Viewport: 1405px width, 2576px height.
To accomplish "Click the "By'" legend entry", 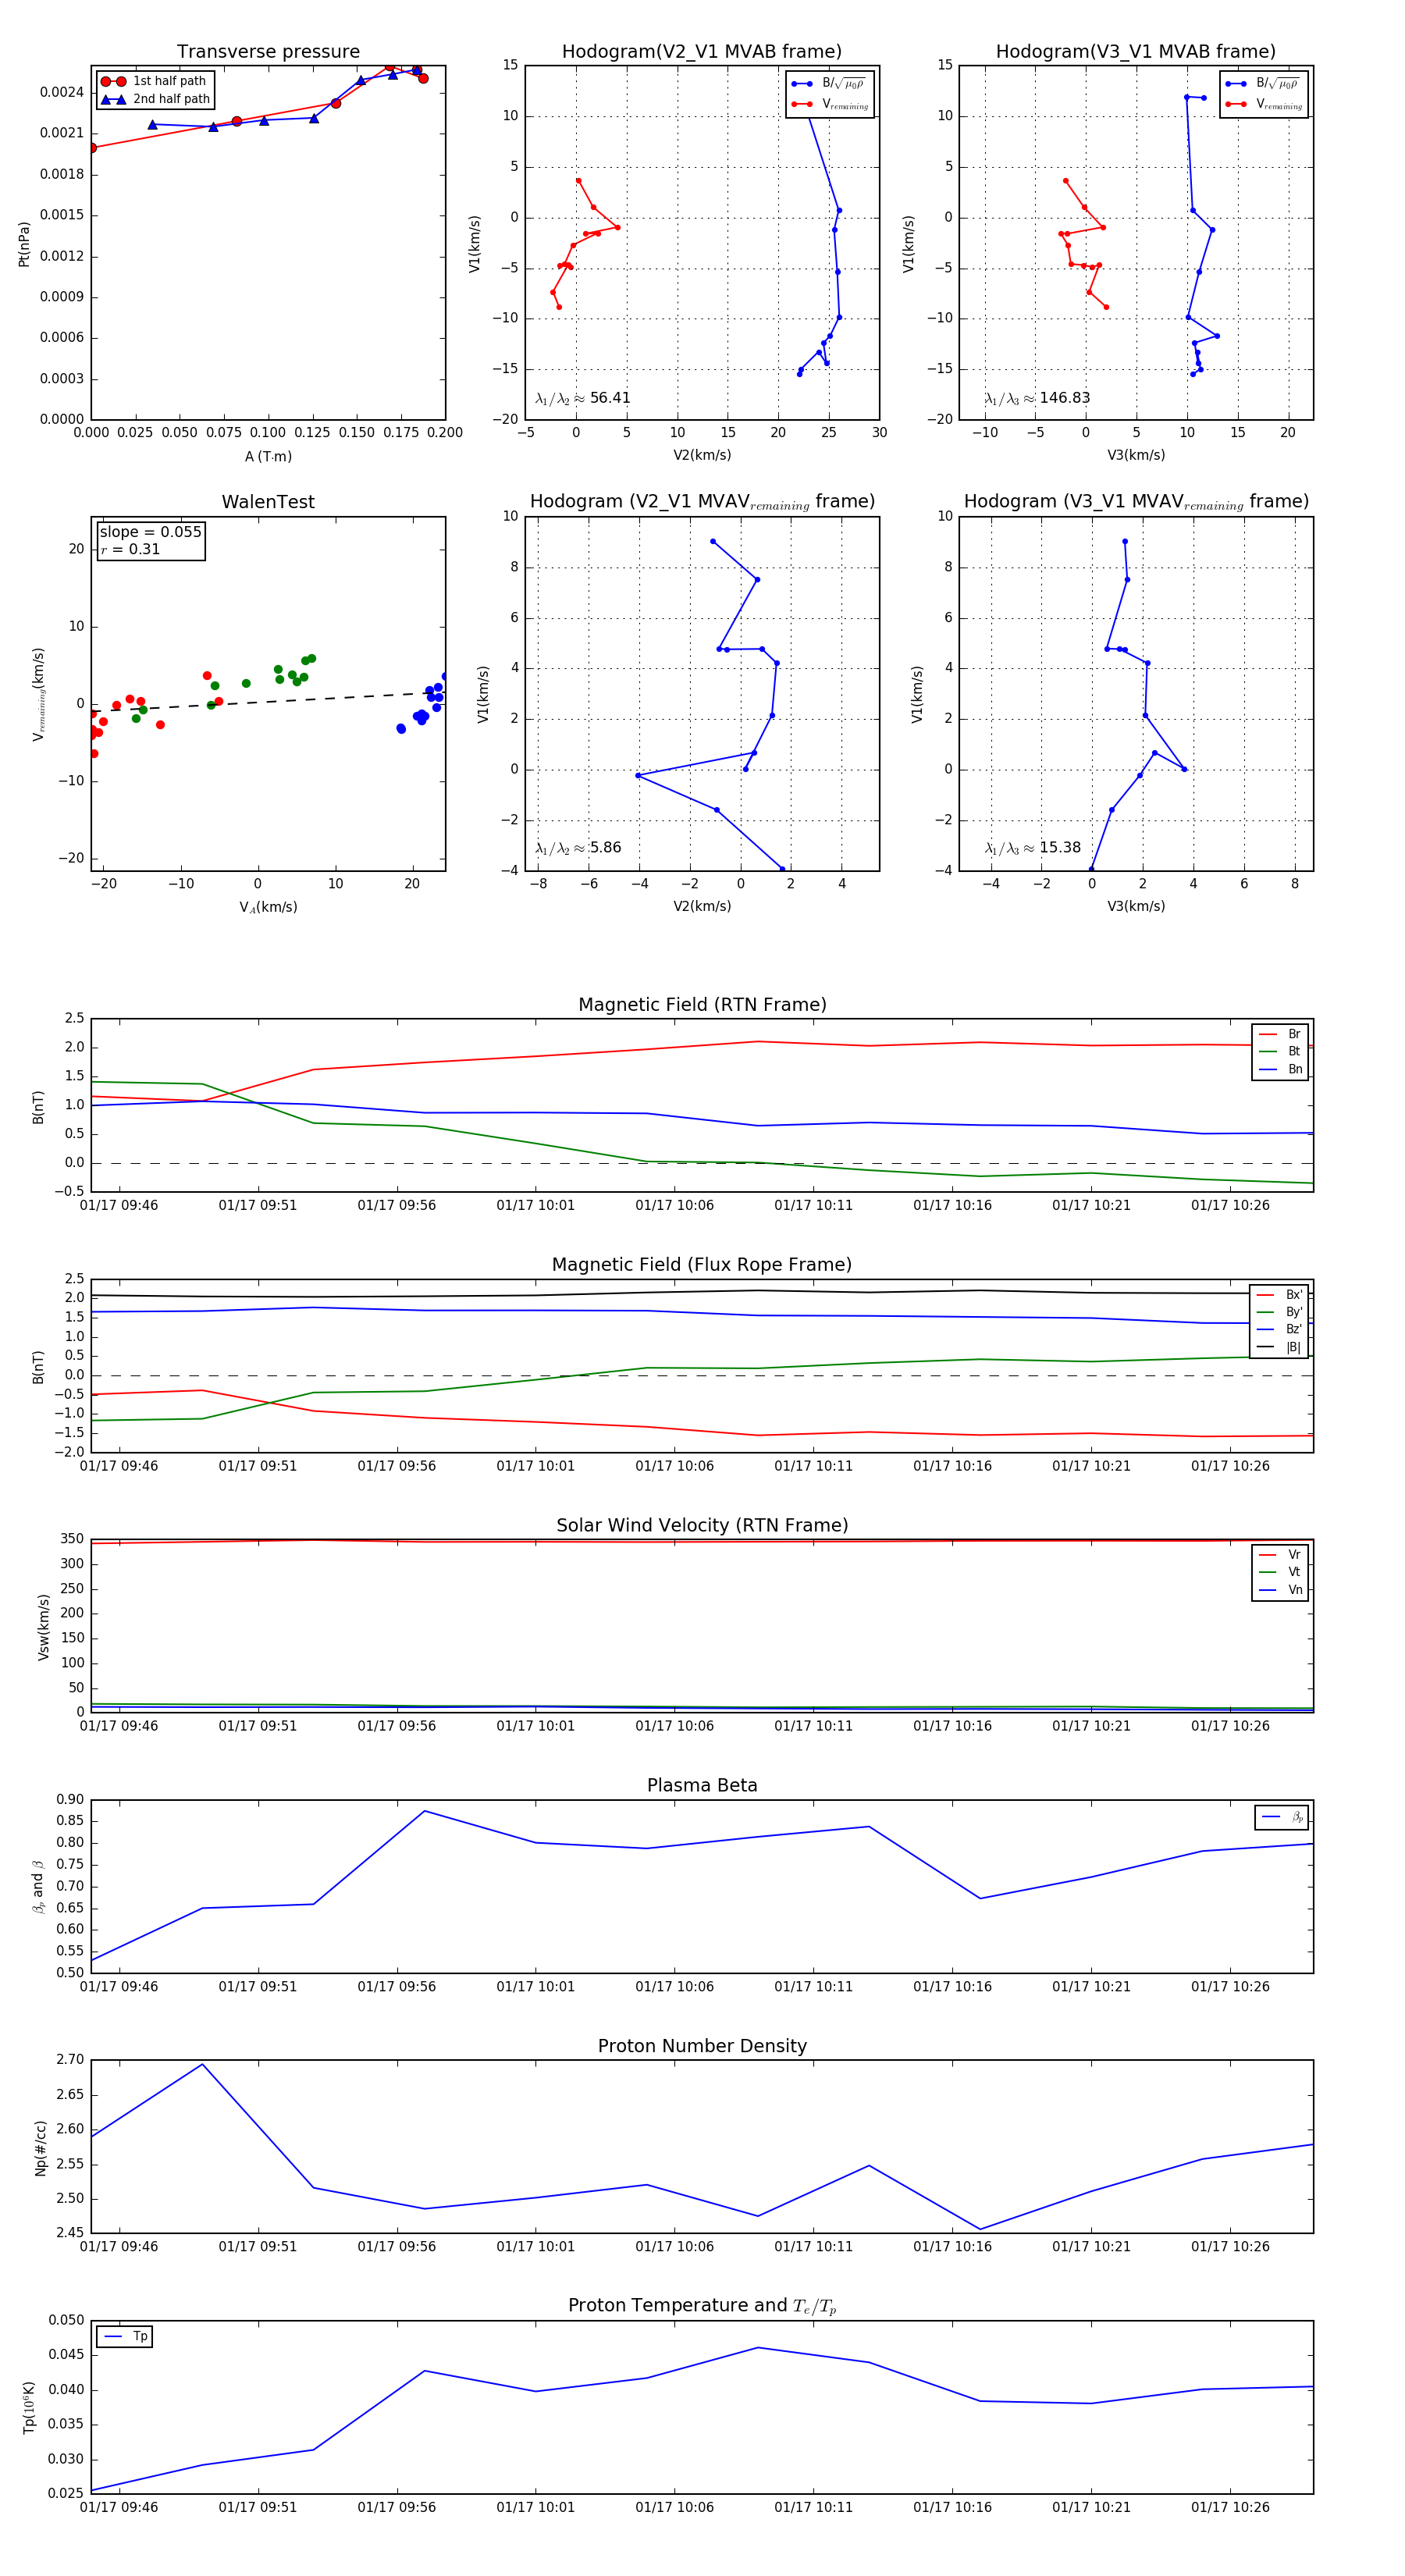I will [1280, 1312].
